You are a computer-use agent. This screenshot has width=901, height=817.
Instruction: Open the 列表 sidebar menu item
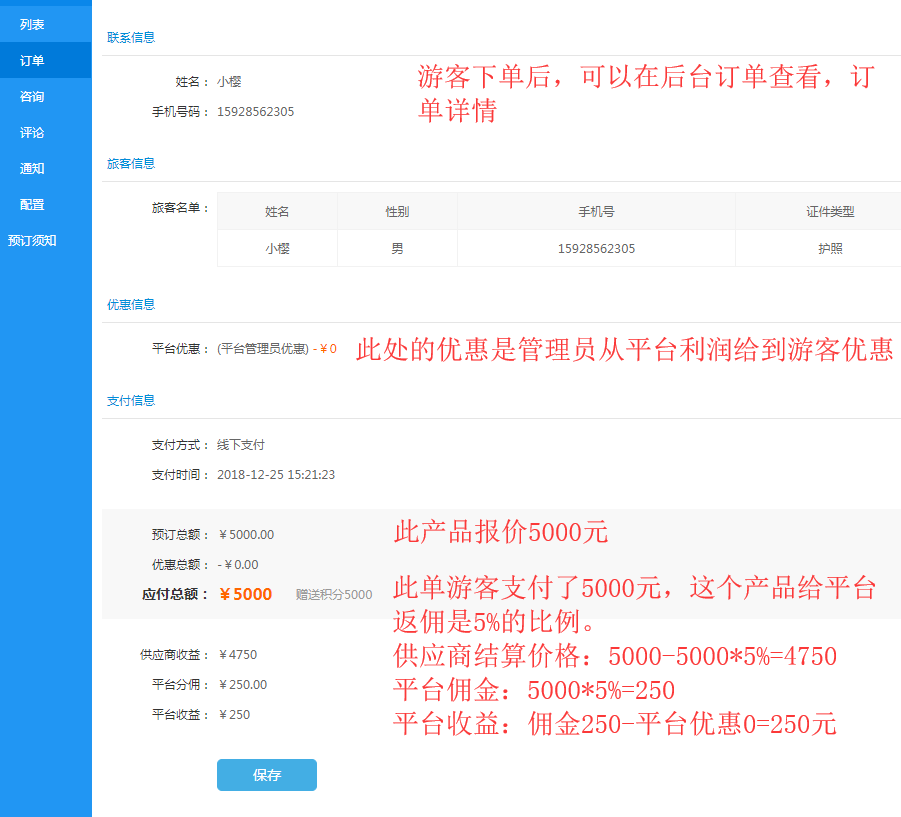tap(32, 24)
